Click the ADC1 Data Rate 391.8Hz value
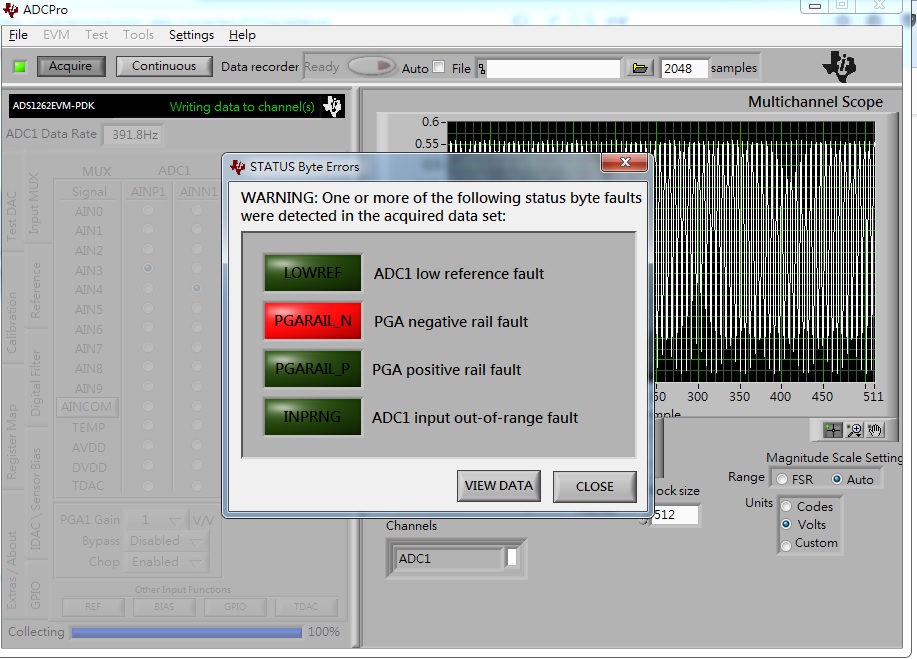917x659 pixels. pos(135,134)
